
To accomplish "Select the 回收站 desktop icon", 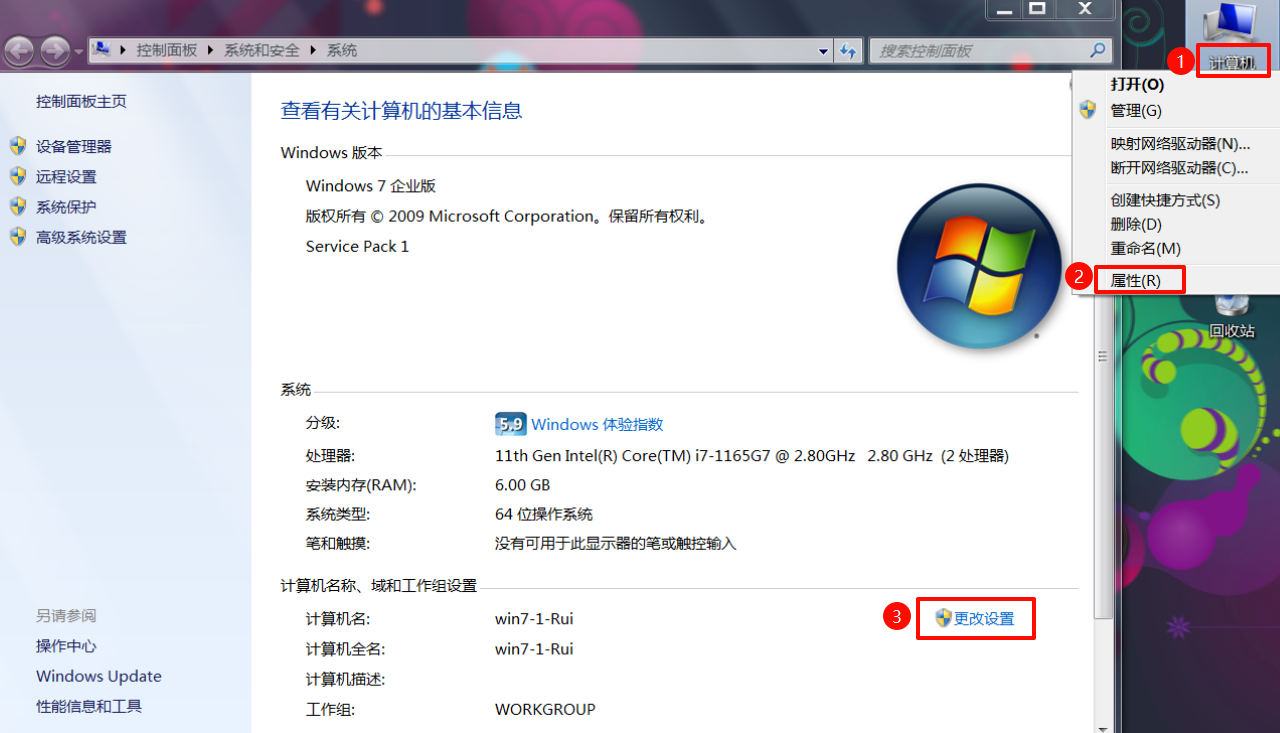I will pyautogui.click(x=1231, y=318).
